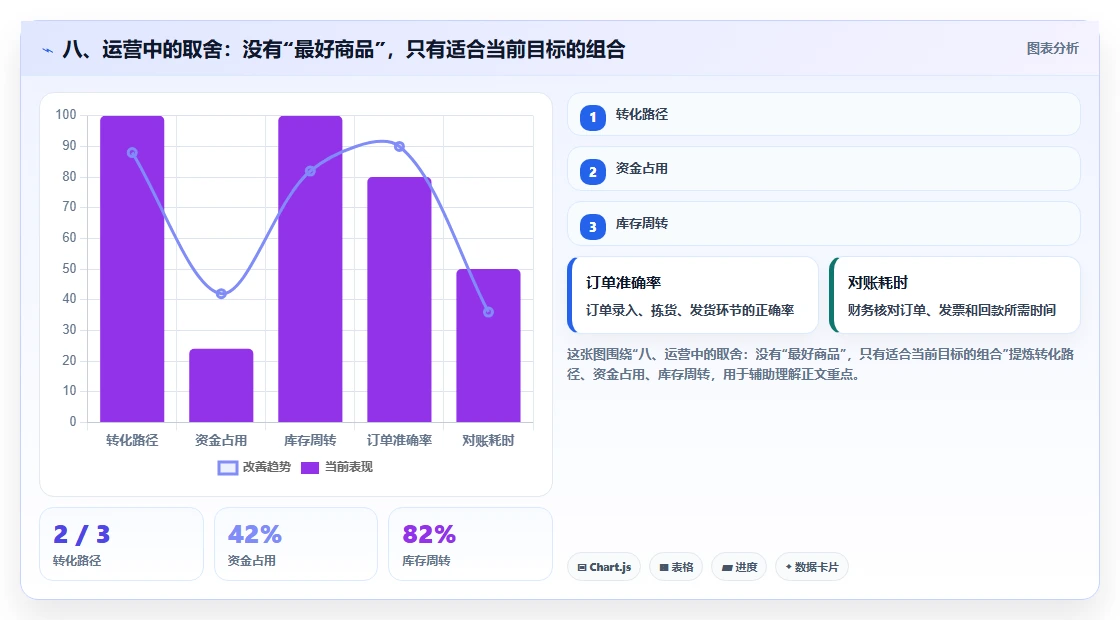Select the 数据卡片 tag chip
This screenshot has width=1120, height=620.
(x=811, y=567)
